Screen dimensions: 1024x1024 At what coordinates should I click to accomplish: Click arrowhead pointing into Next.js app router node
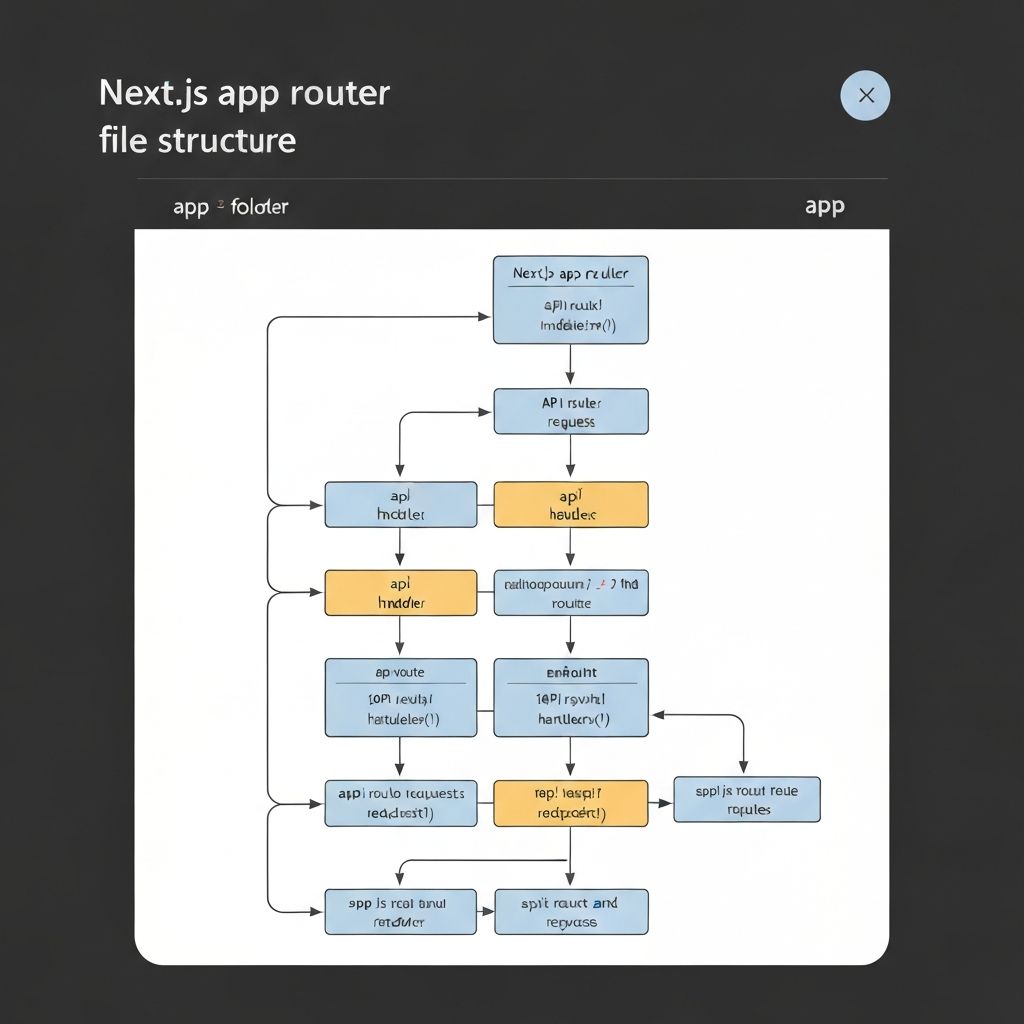[x=485, y=317]
